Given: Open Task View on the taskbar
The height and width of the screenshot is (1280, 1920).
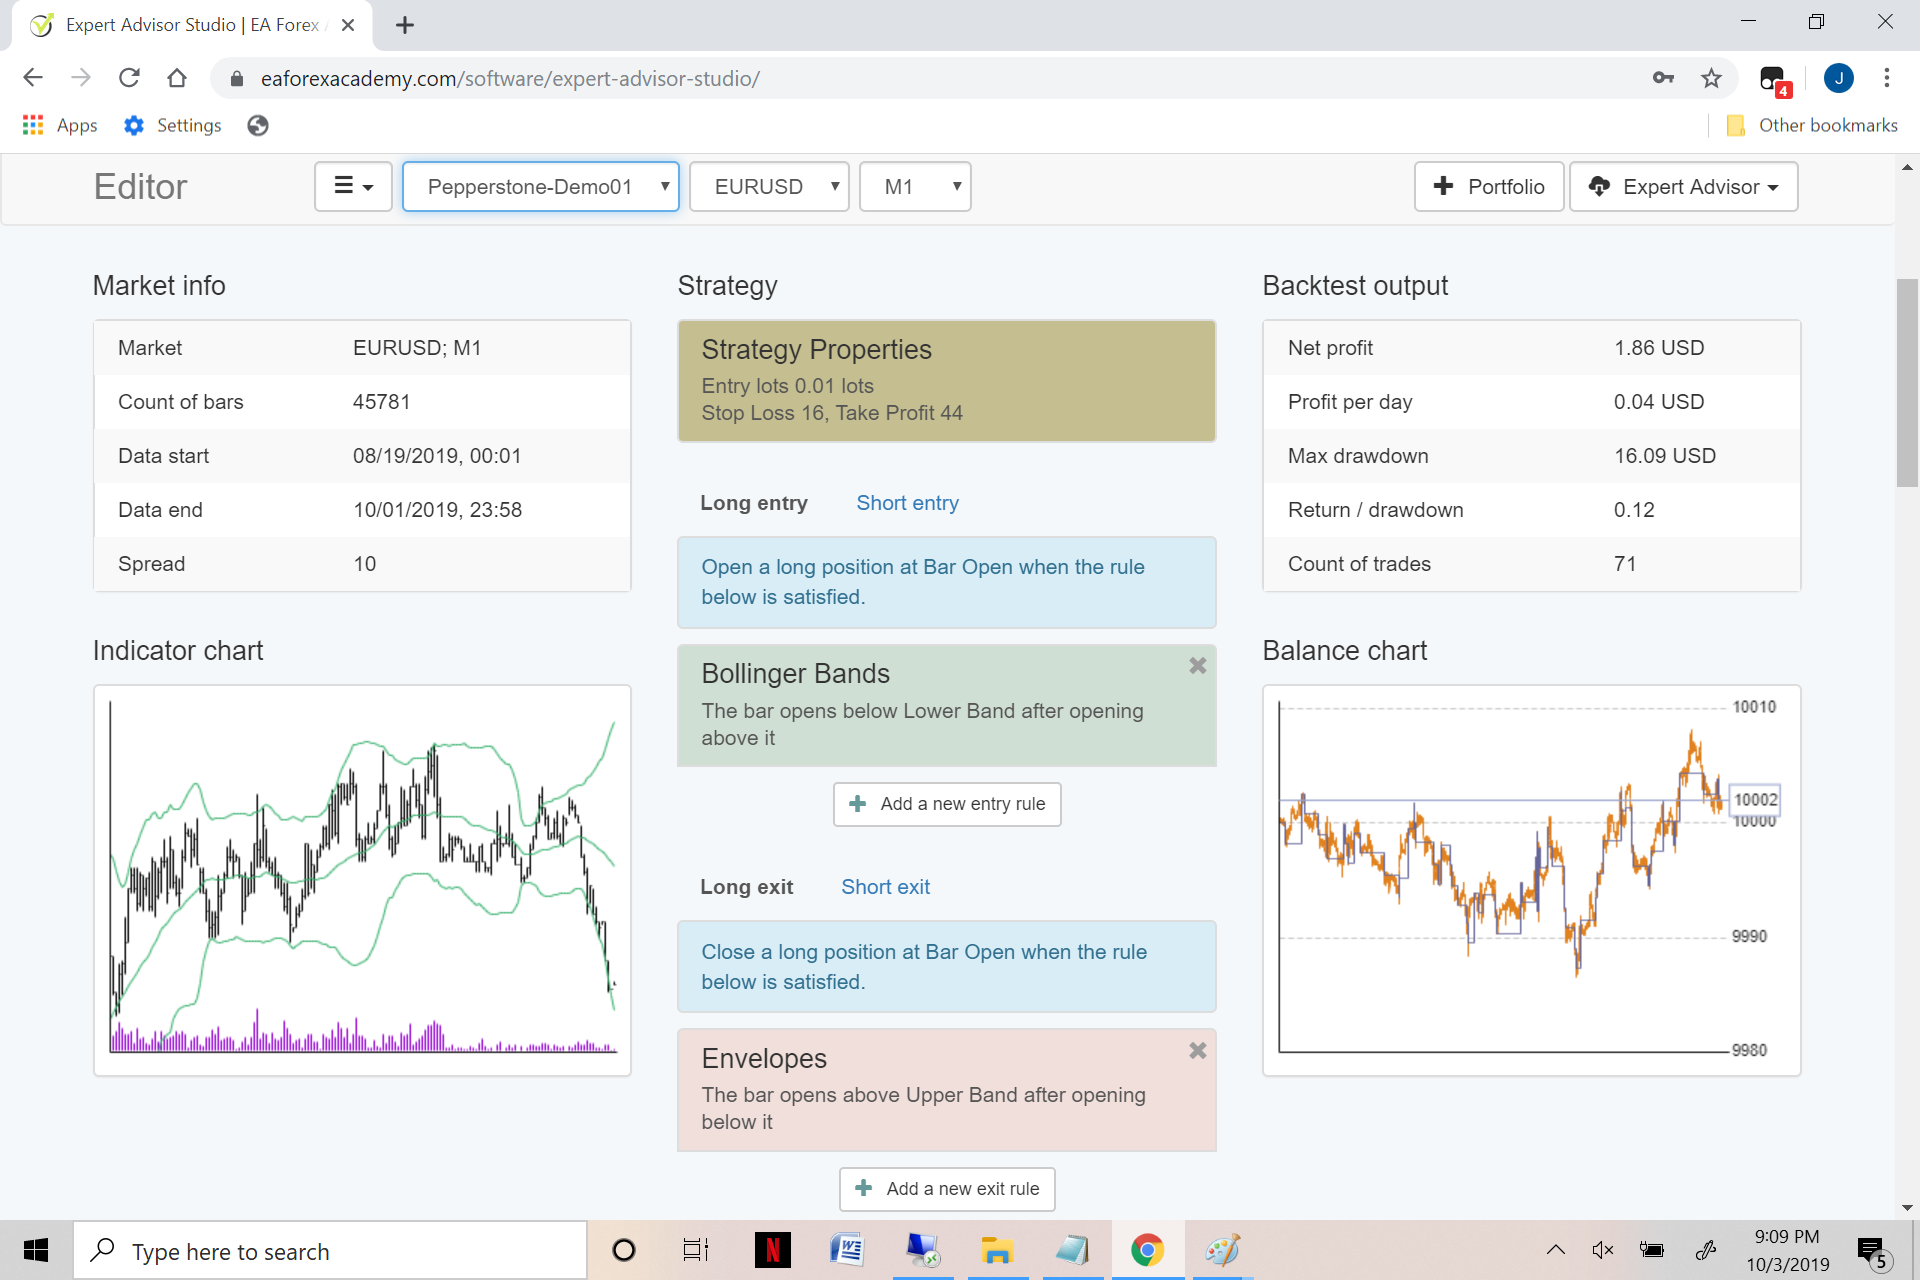Looking at the screenshot, I should [x=695, y=1250].
